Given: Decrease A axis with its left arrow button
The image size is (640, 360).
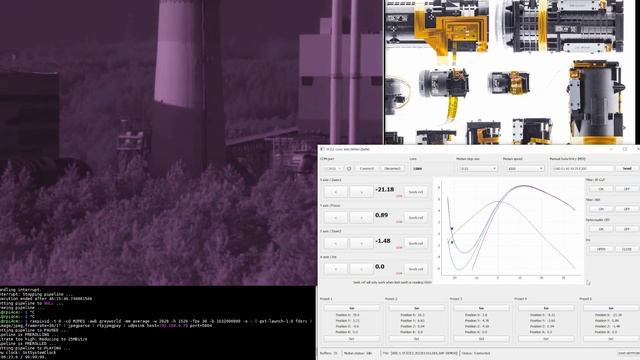Looking at the screenshot, I should coord(336,269).
